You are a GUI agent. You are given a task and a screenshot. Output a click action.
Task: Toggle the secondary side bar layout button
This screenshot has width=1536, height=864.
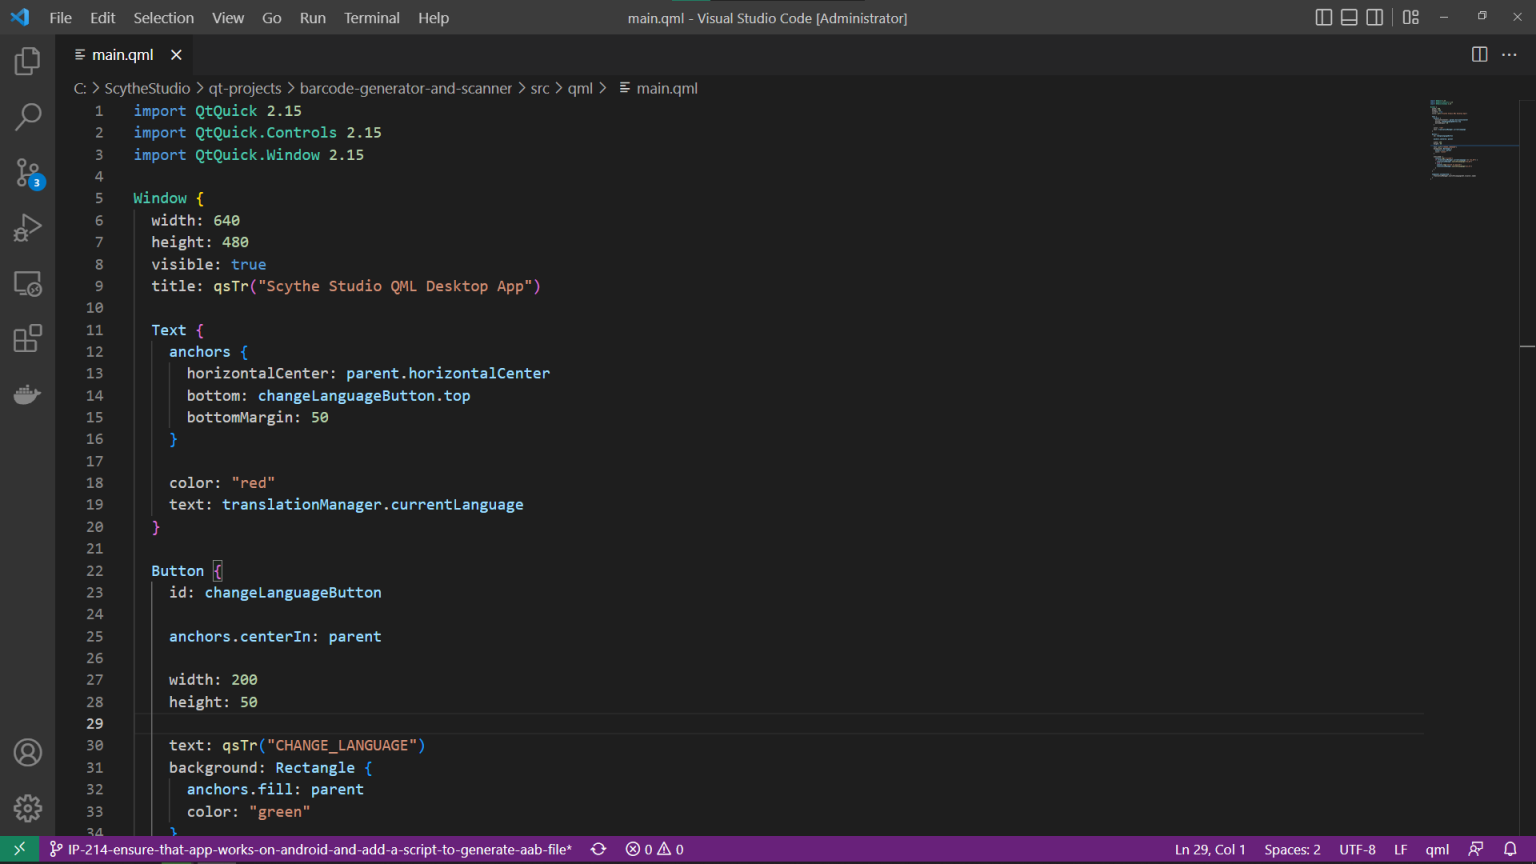[x=1375, y=17]
